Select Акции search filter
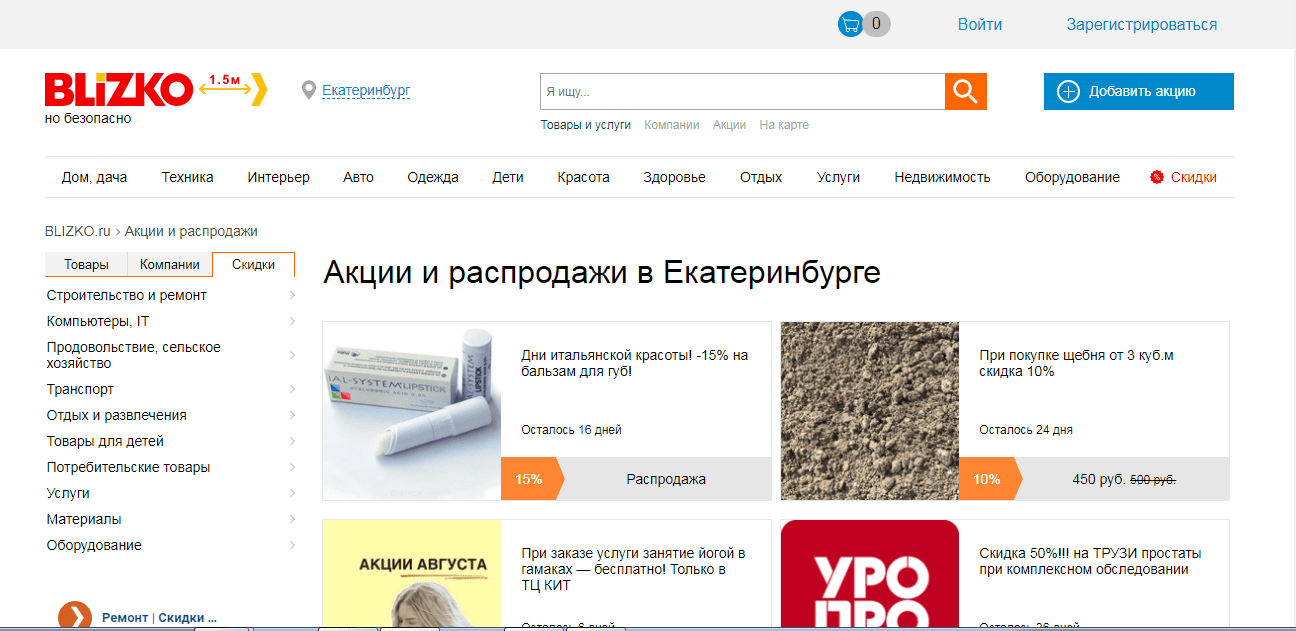1296x631 pixels. click(x=730, y=125)
